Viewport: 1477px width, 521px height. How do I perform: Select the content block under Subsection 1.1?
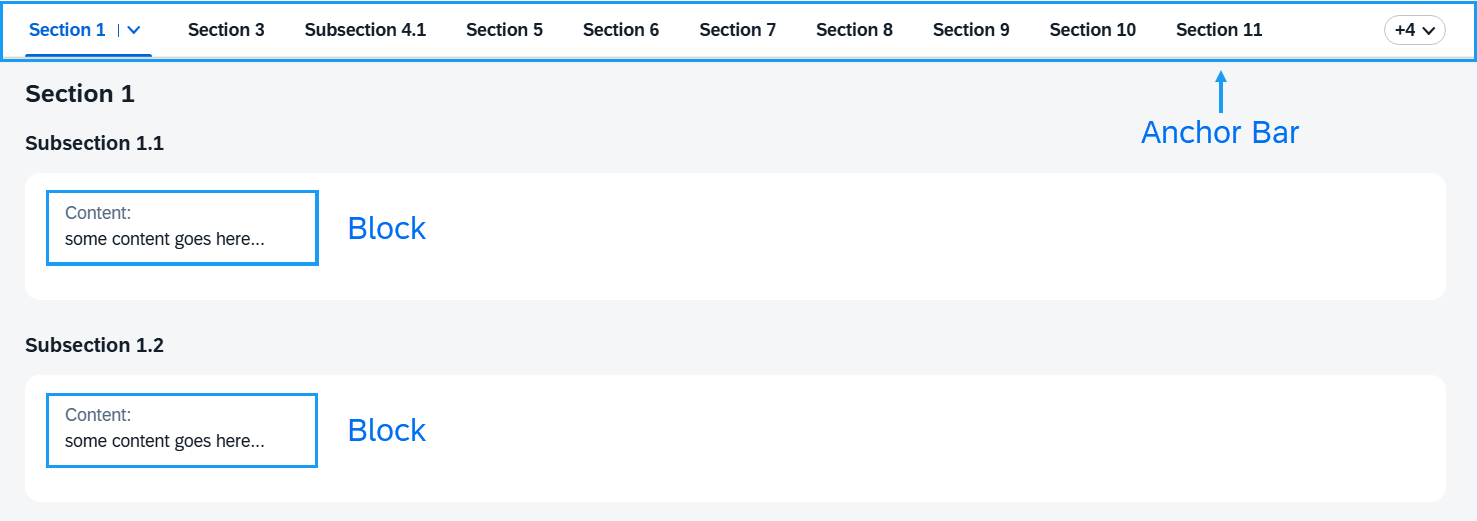[182, 228]
